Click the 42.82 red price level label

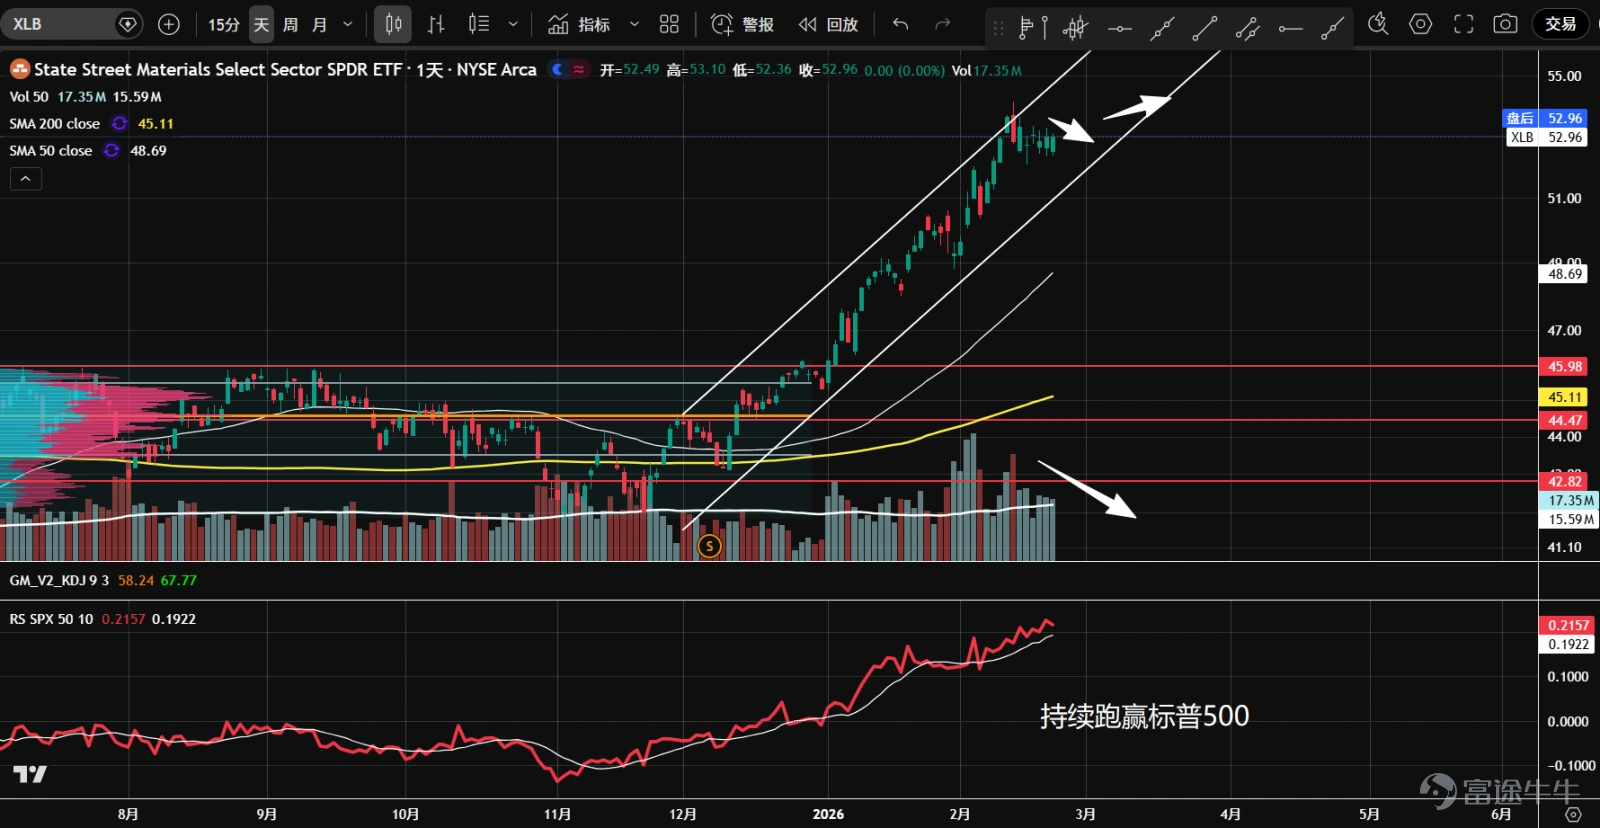click(1565, 481)
